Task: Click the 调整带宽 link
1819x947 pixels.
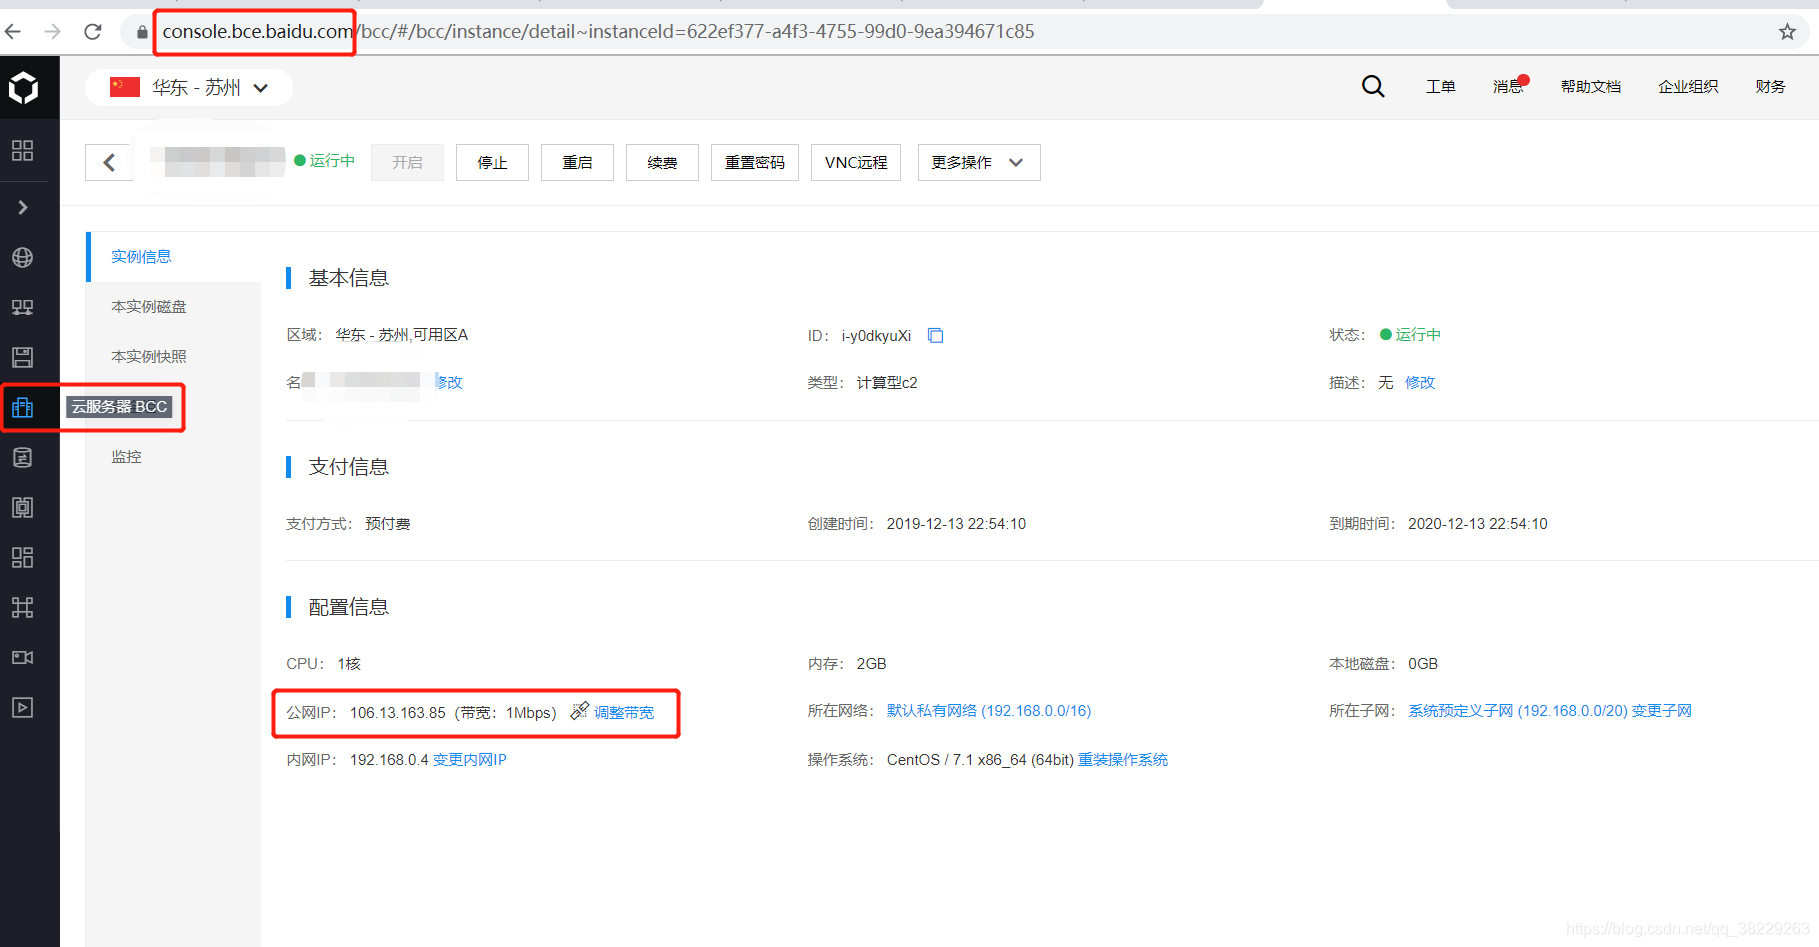Action: tap(624, 712)
